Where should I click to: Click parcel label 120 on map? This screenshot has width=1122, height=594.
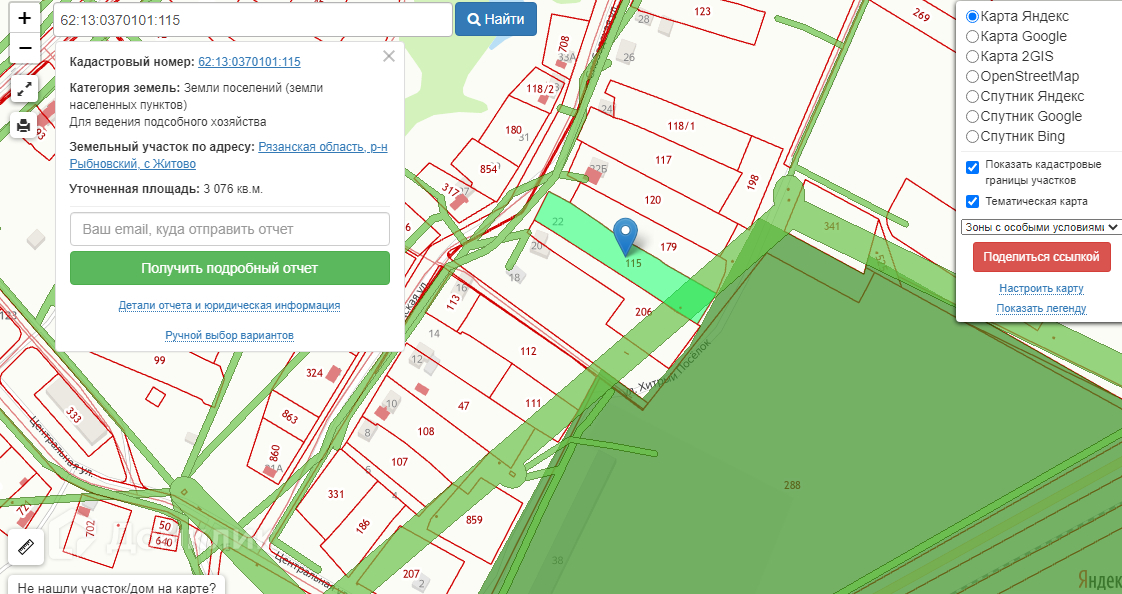653,200
